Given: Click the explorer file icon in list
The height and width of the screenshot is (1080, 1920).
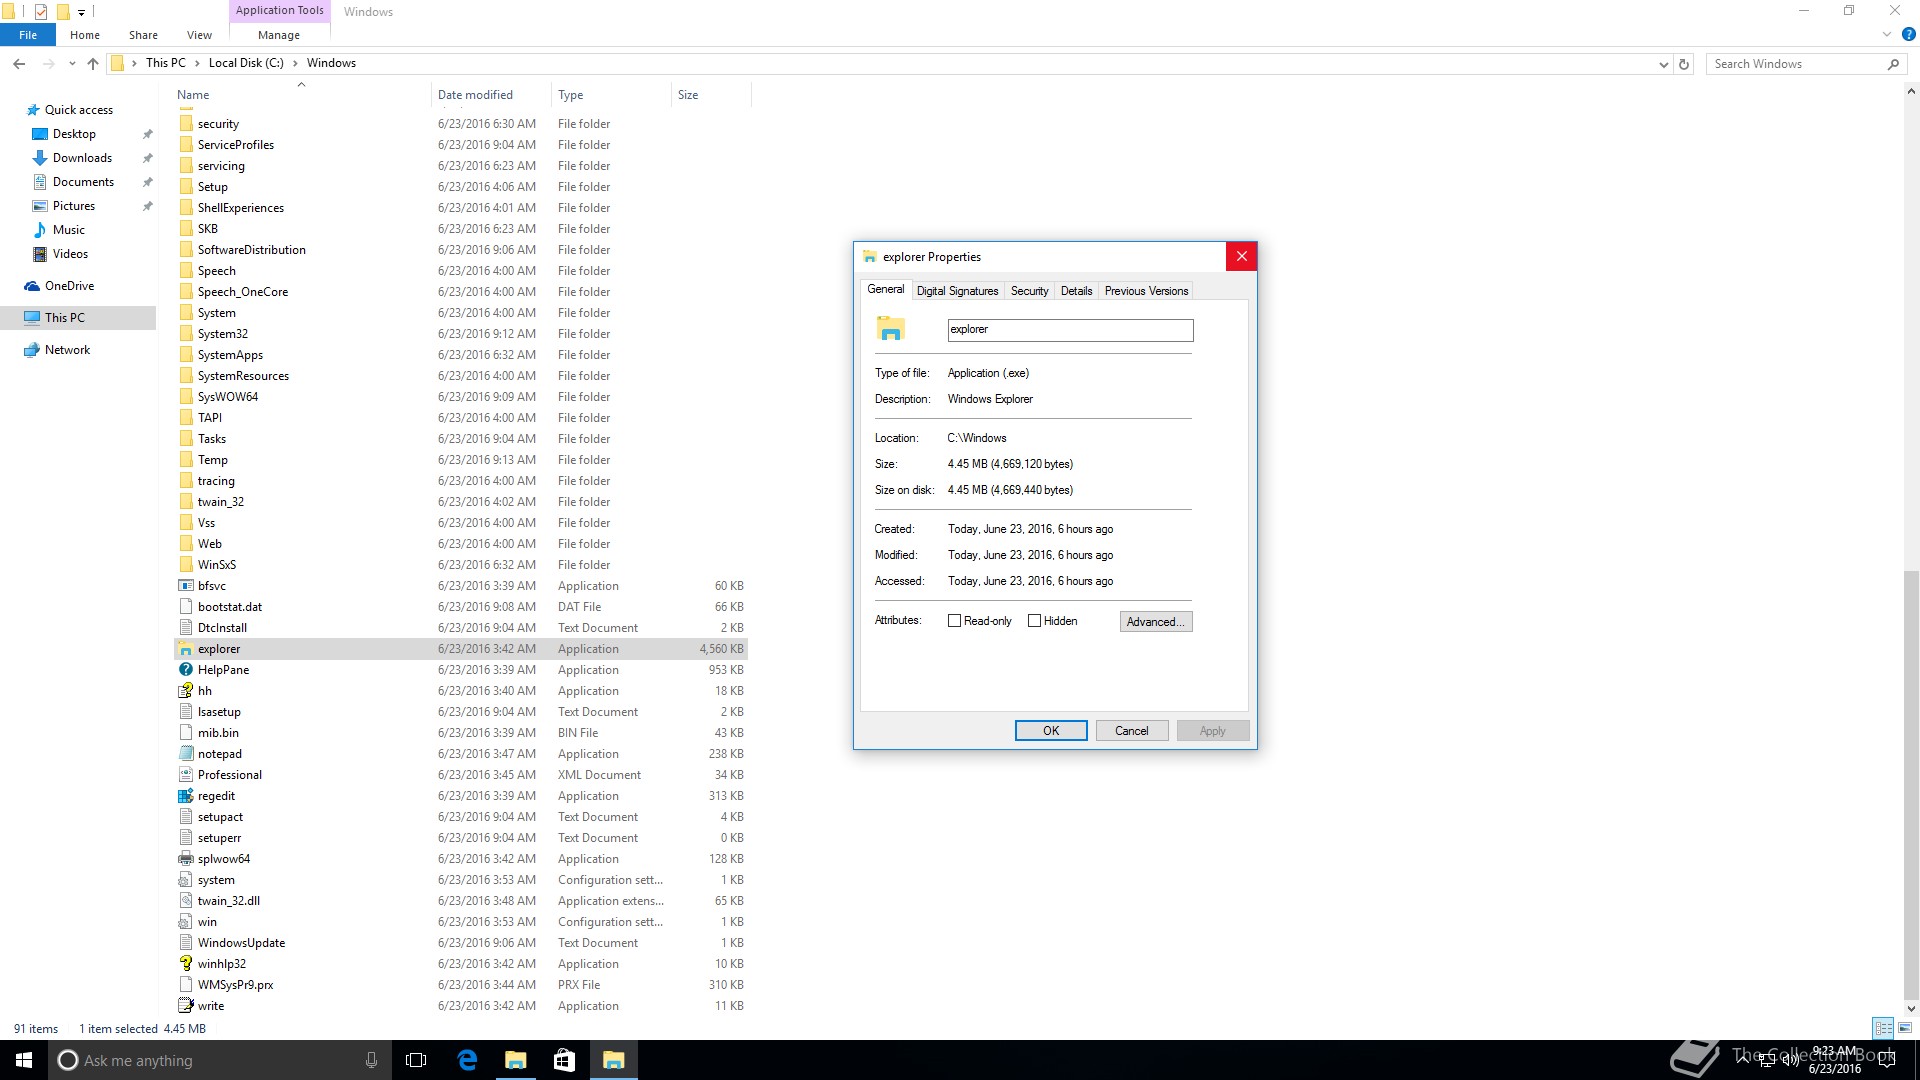Looking at the screenshot, I should click(185, 649).
